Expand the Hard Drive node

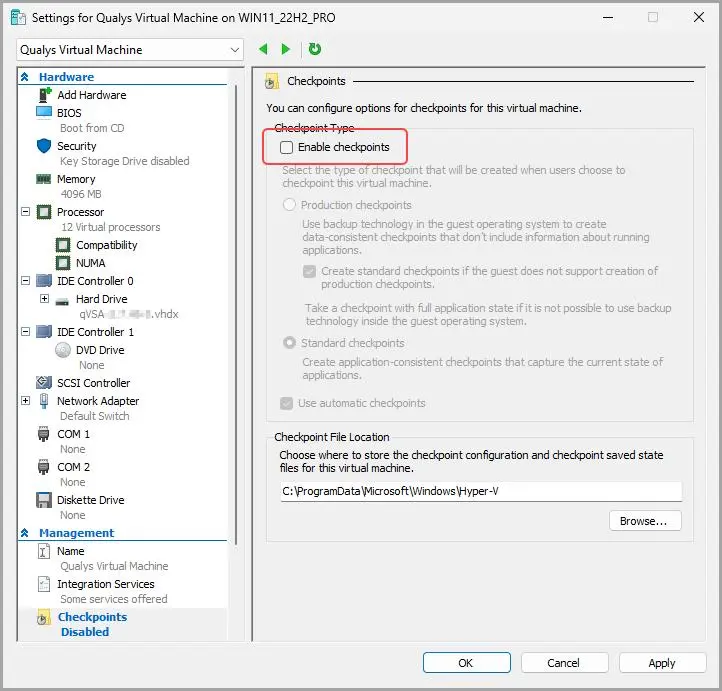pyautogui.click(x=44, y=299)
